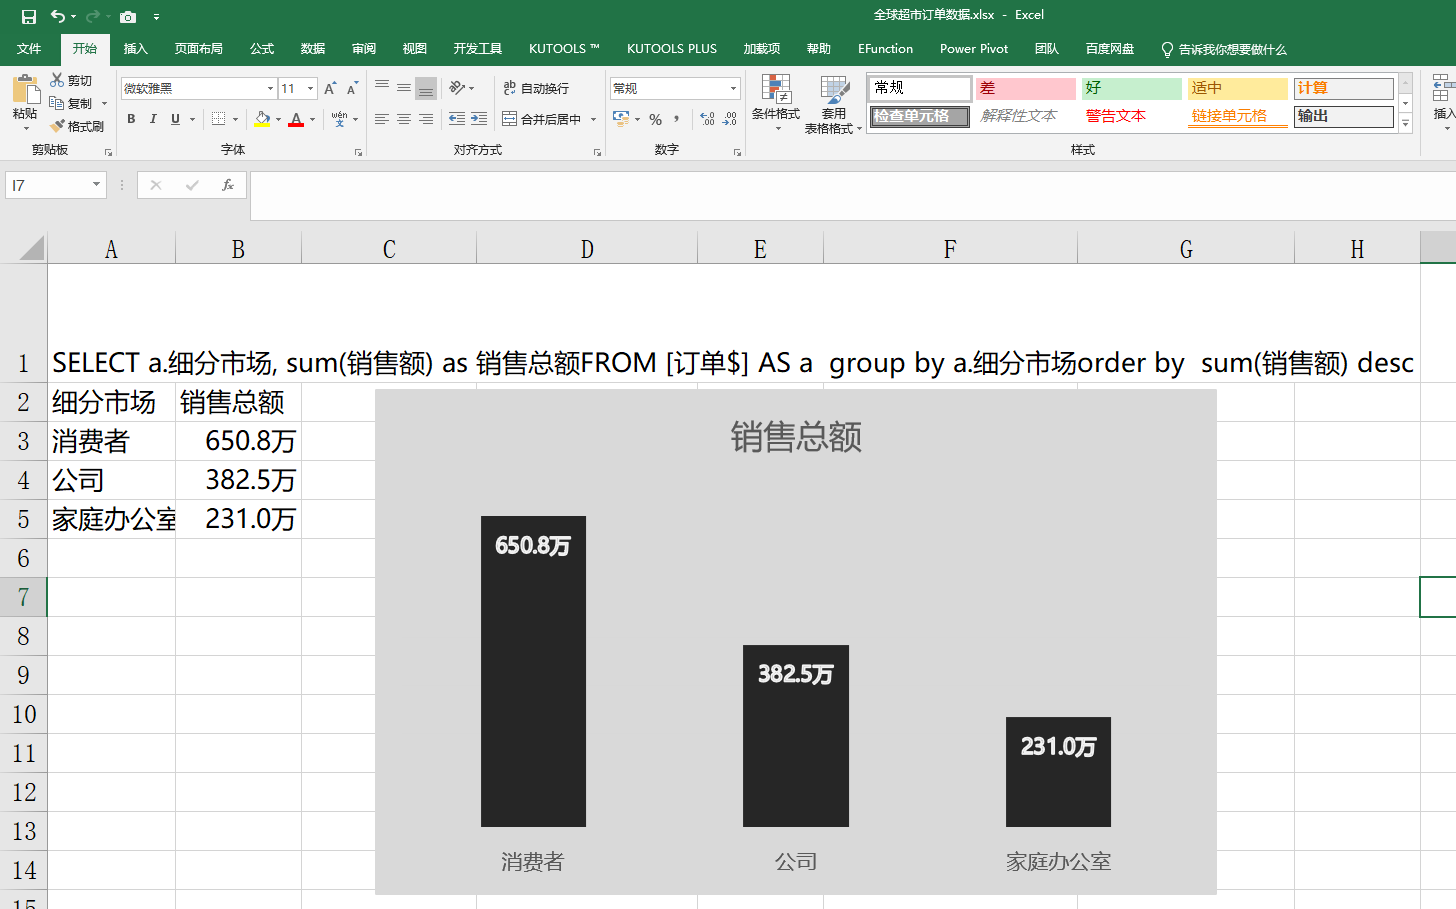This screenshot has height=909, width=1456.
Task: Click the Copy (复制) icon
Action: (57, 103)
